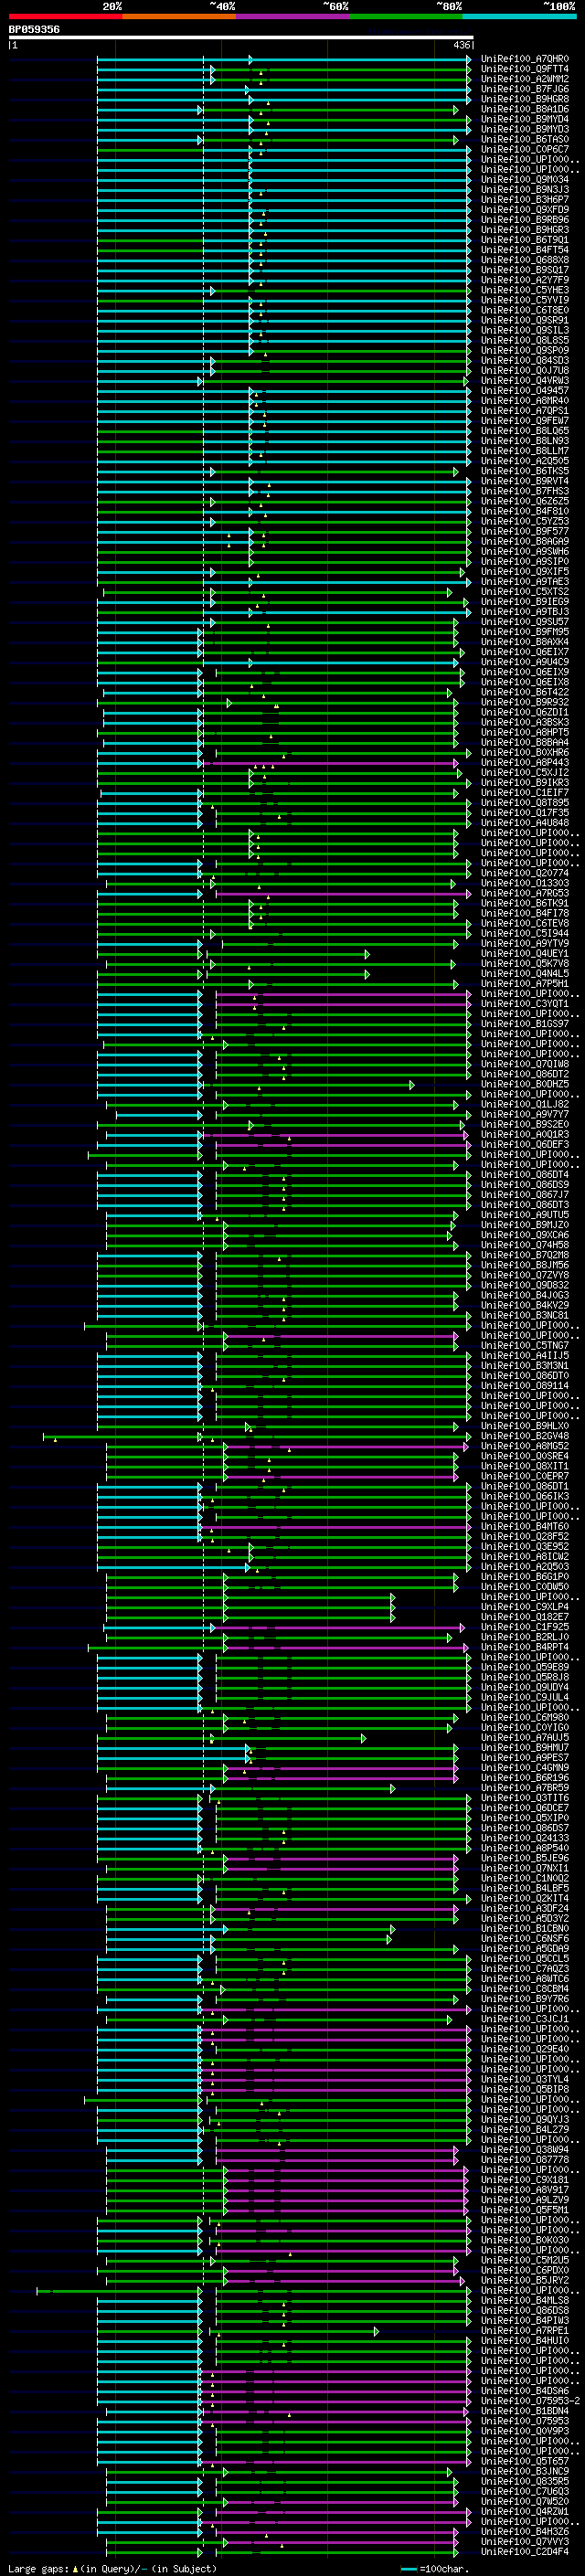The width and height of the screenshot is (585, 2576).
Task: Click hit label UniRef100_Q84SD3
Action: point(524,361)
